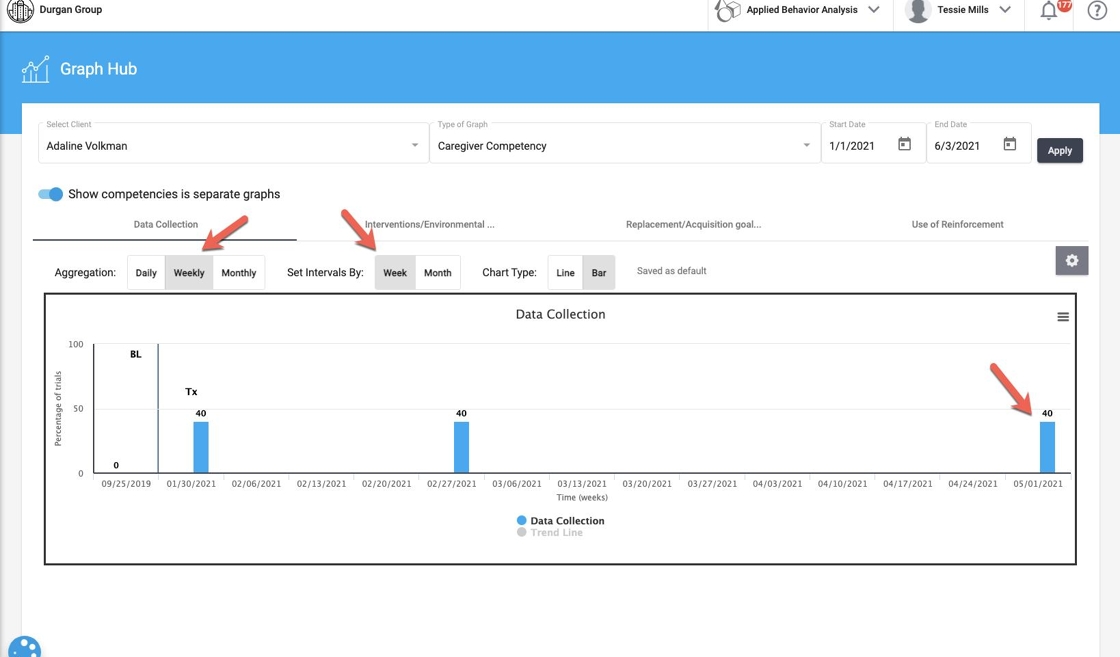This screenshot has width=1120, height=657.
Task: Expand Applied Behavior Analysis chevron
Action: (874, 10)
